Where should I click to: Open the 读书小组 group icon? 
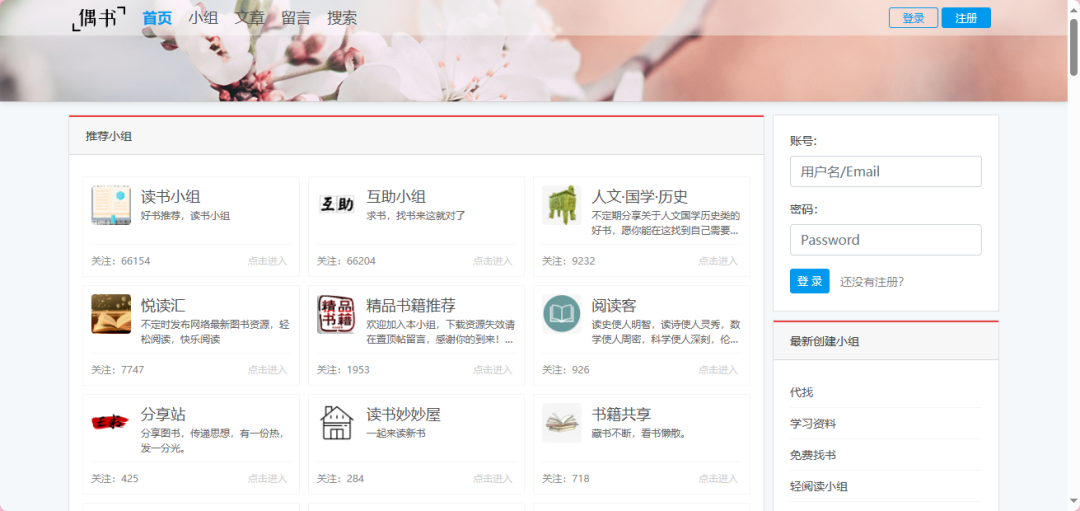(x=111, y=205)
